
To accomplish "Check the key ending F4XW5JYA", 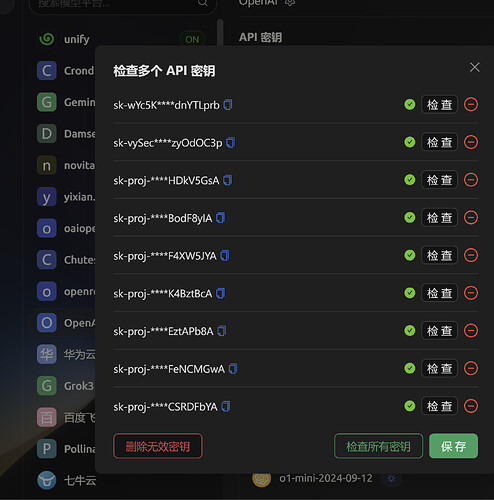I will click(439, 255).
